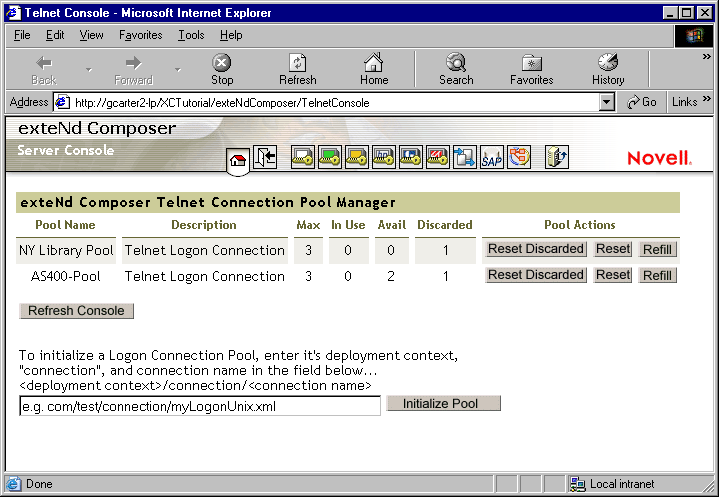Click the red house Home console icon
The width and height of the screenshot is (719, 497).
238,159
